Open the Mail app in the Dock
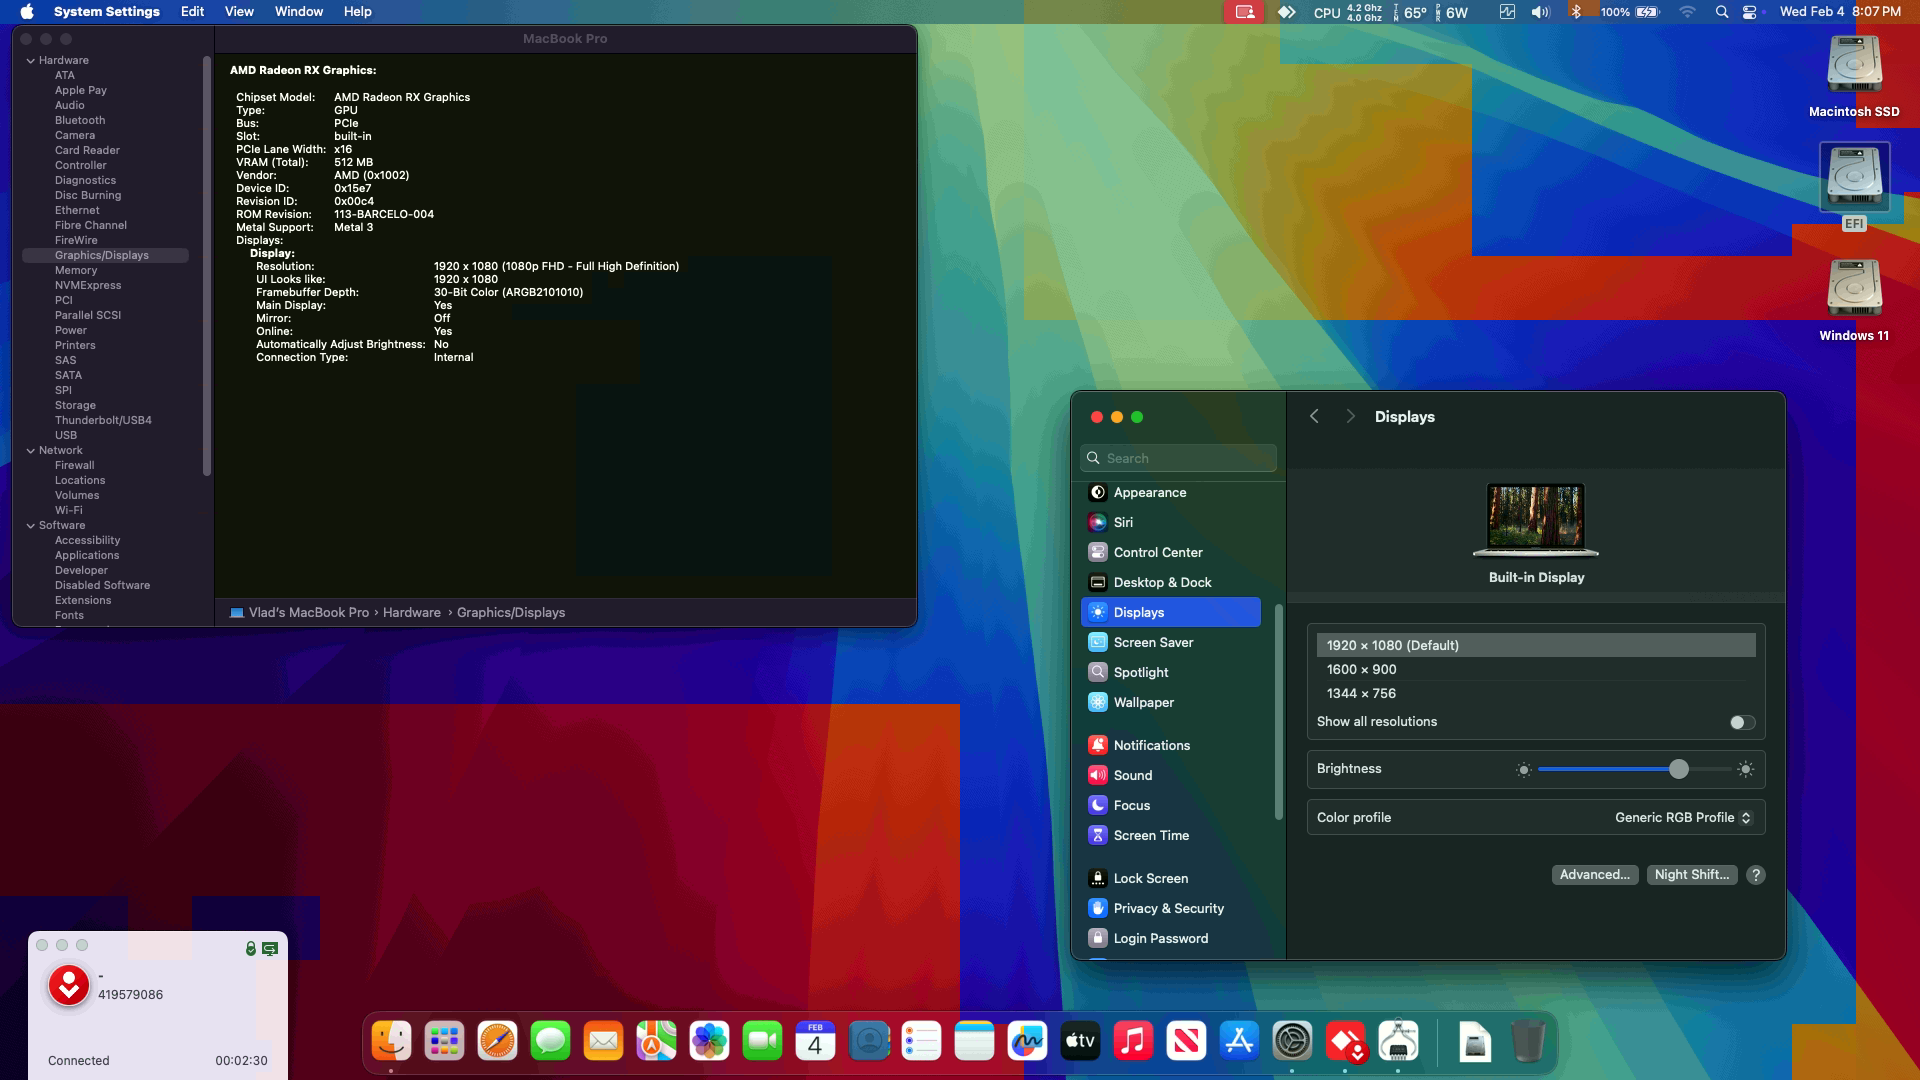 coord(603,1041)
